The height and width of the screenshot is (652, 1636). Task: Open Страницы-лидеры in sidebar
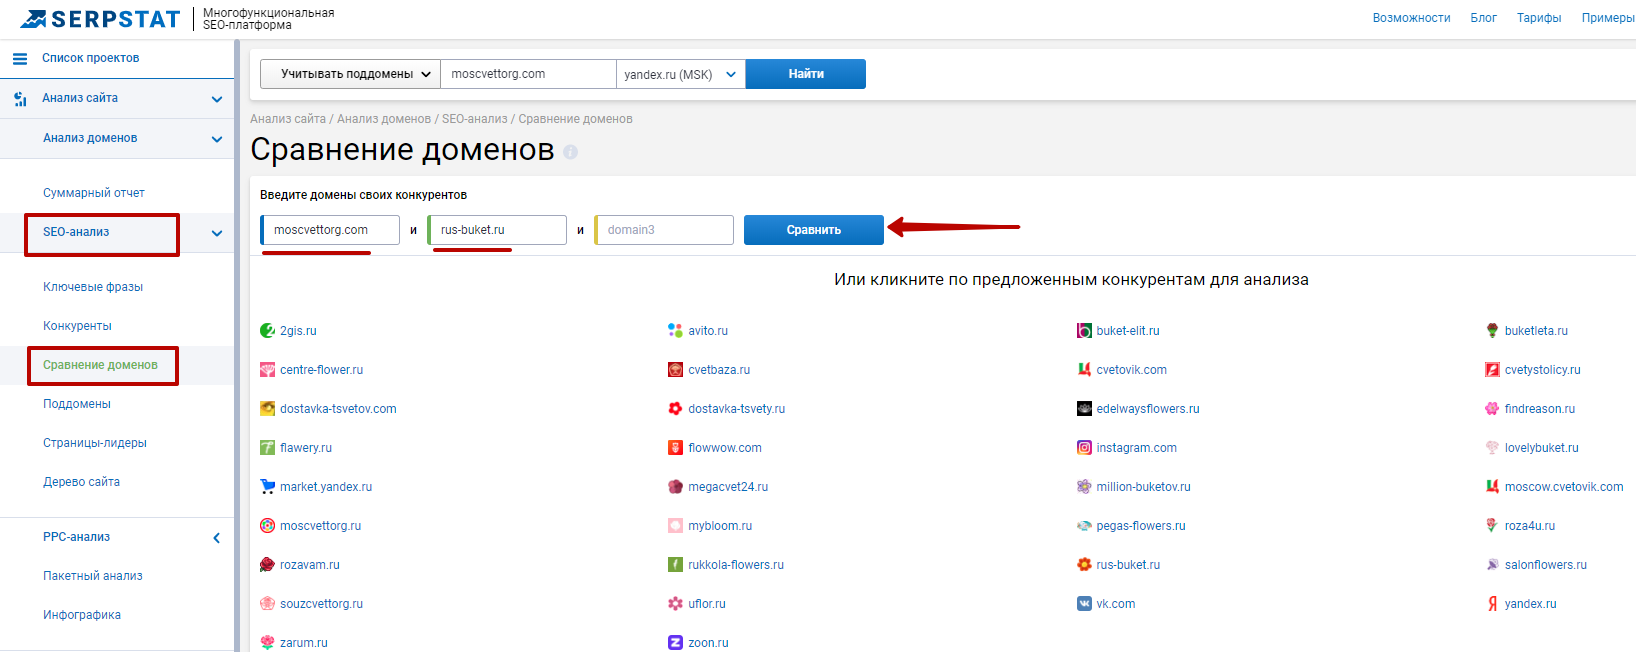(x=95, y=443)
